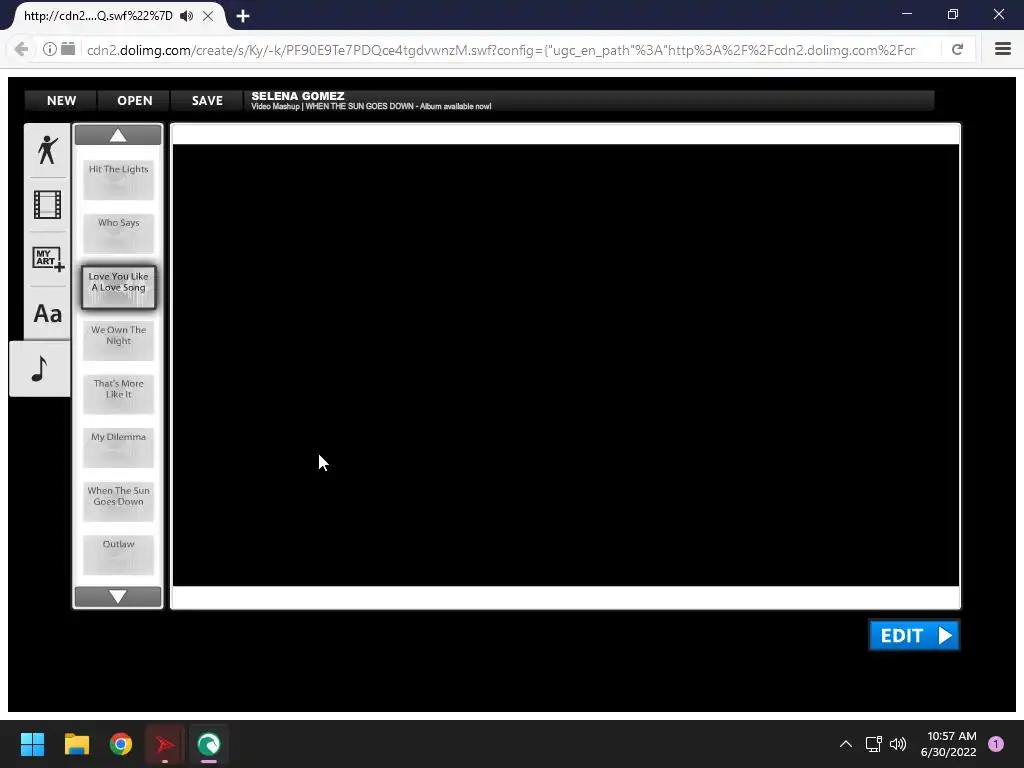Screen dimensions: 1024x768
Task: Open network settings tray icon
Action: [874, 744]
